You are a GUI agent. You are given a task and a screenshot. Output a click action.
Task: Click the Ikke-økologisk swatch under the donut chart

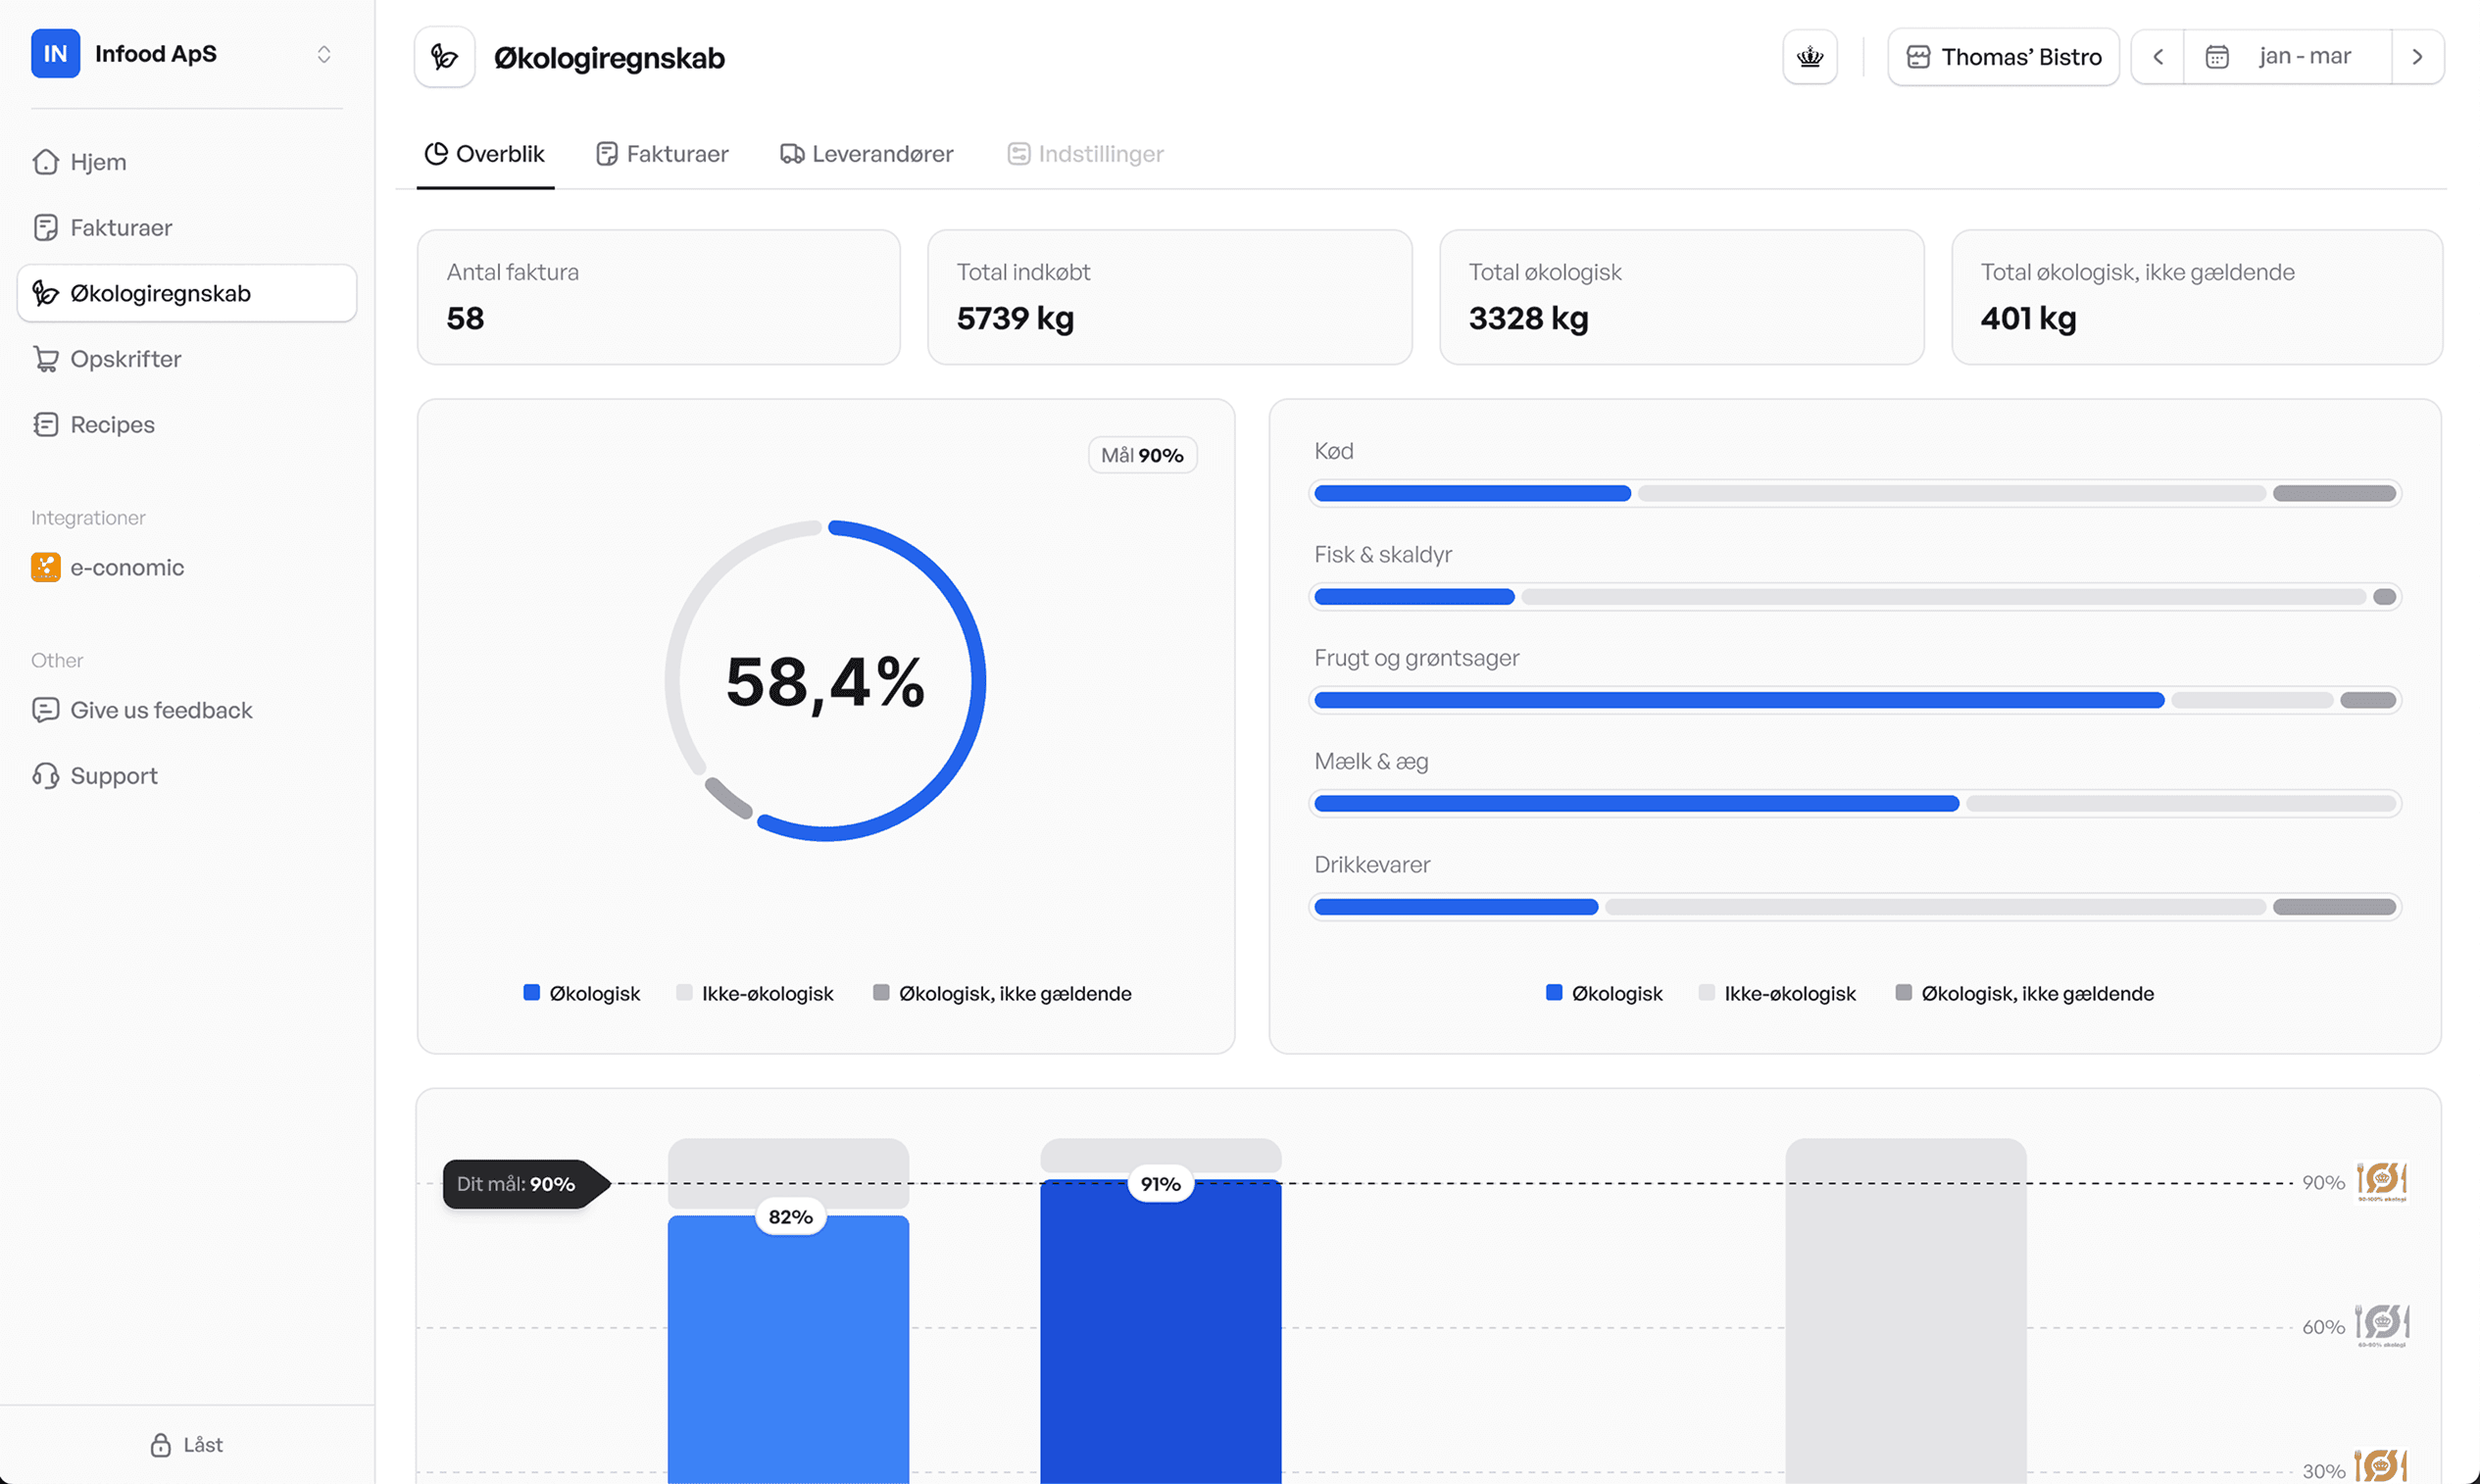pyautogui.click(x=684, y=992)
